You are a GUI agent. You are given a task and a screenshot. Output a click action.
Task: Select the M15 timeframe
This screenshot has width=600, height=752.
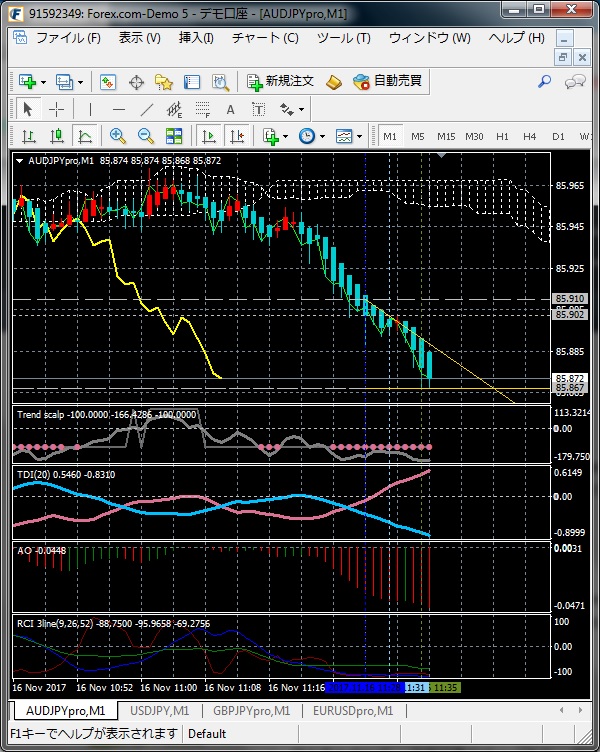point(446,137)
